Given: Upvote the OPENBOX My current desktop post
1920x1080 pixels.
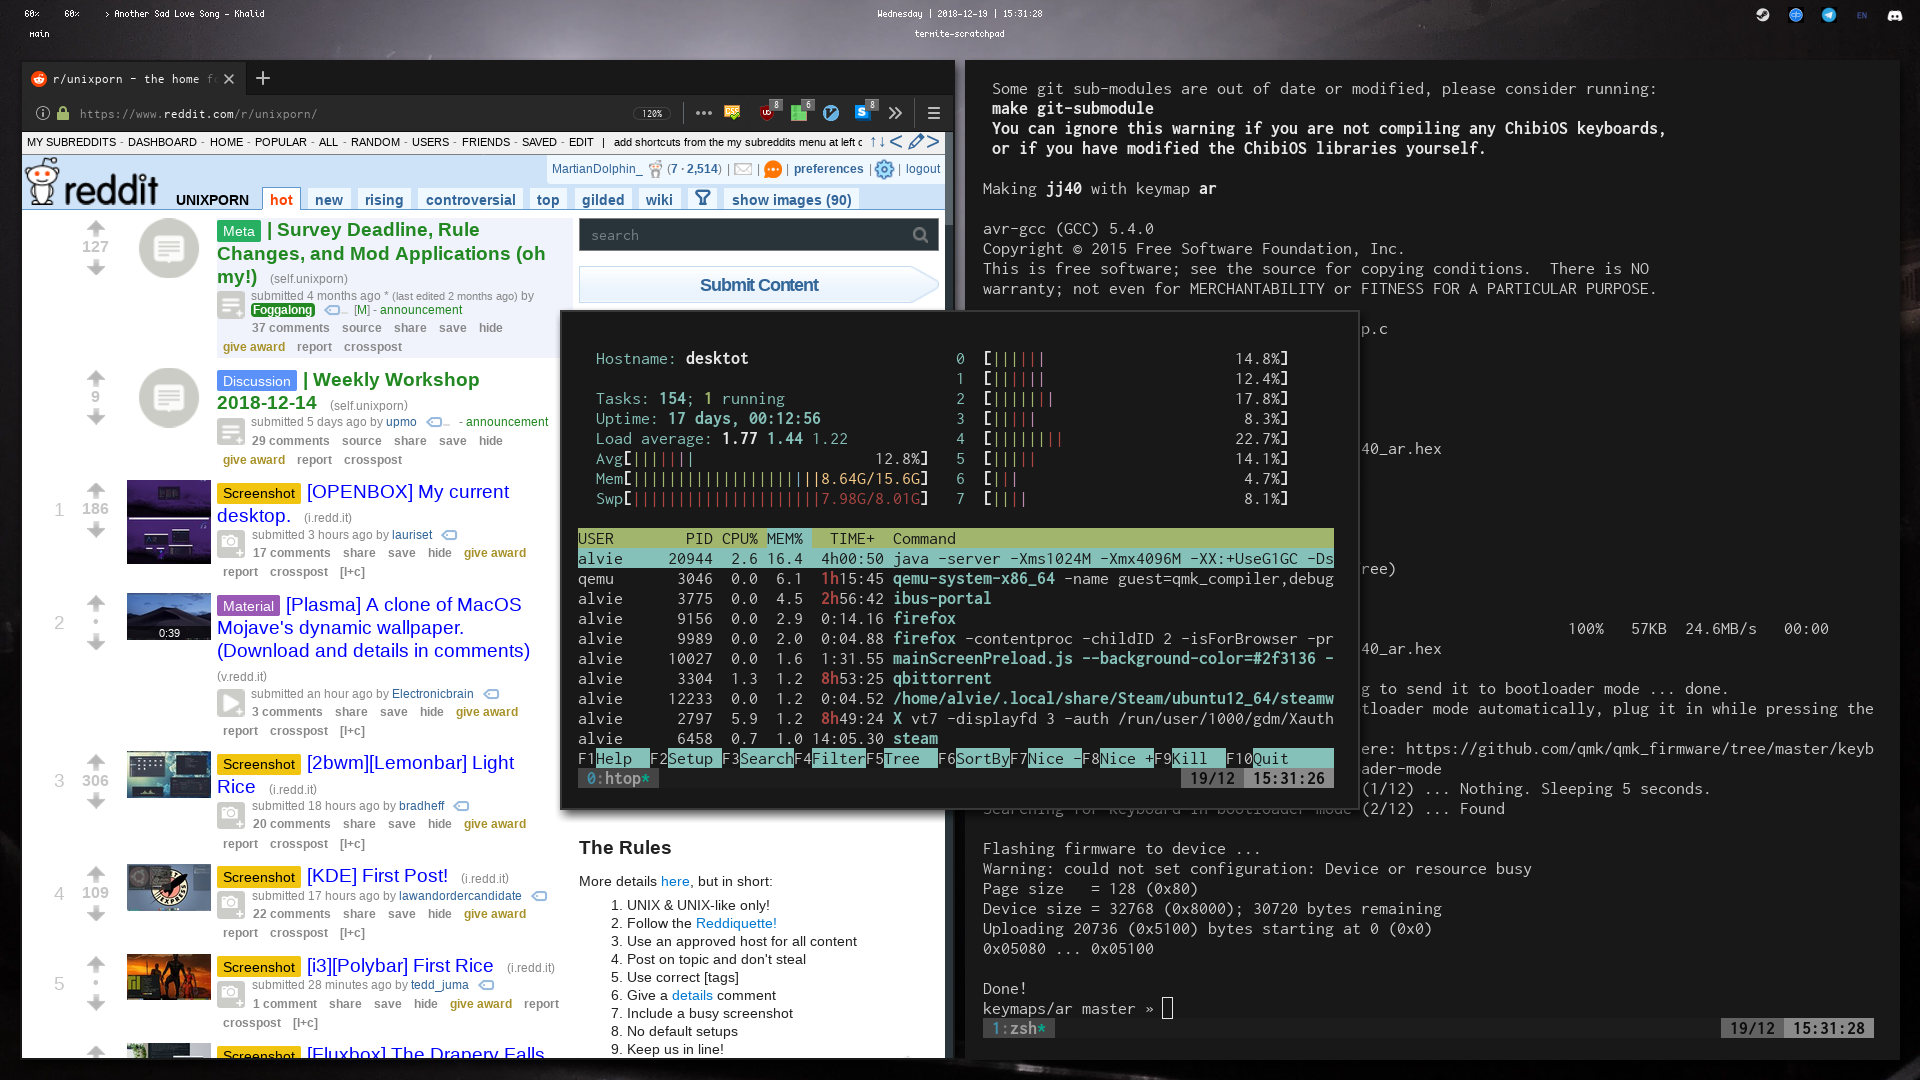Looking at the screenshot, I should pos(96,490).
